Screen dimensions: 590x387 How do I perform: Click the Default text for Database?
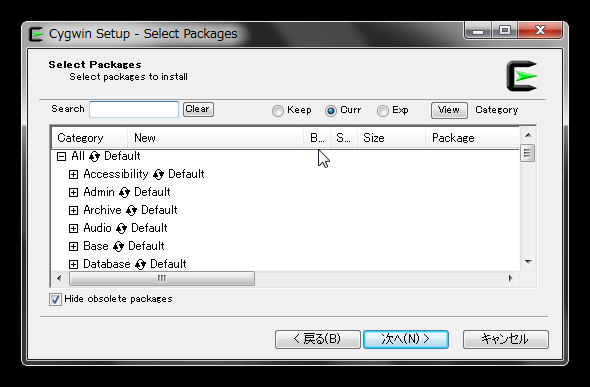click(168, 264)
